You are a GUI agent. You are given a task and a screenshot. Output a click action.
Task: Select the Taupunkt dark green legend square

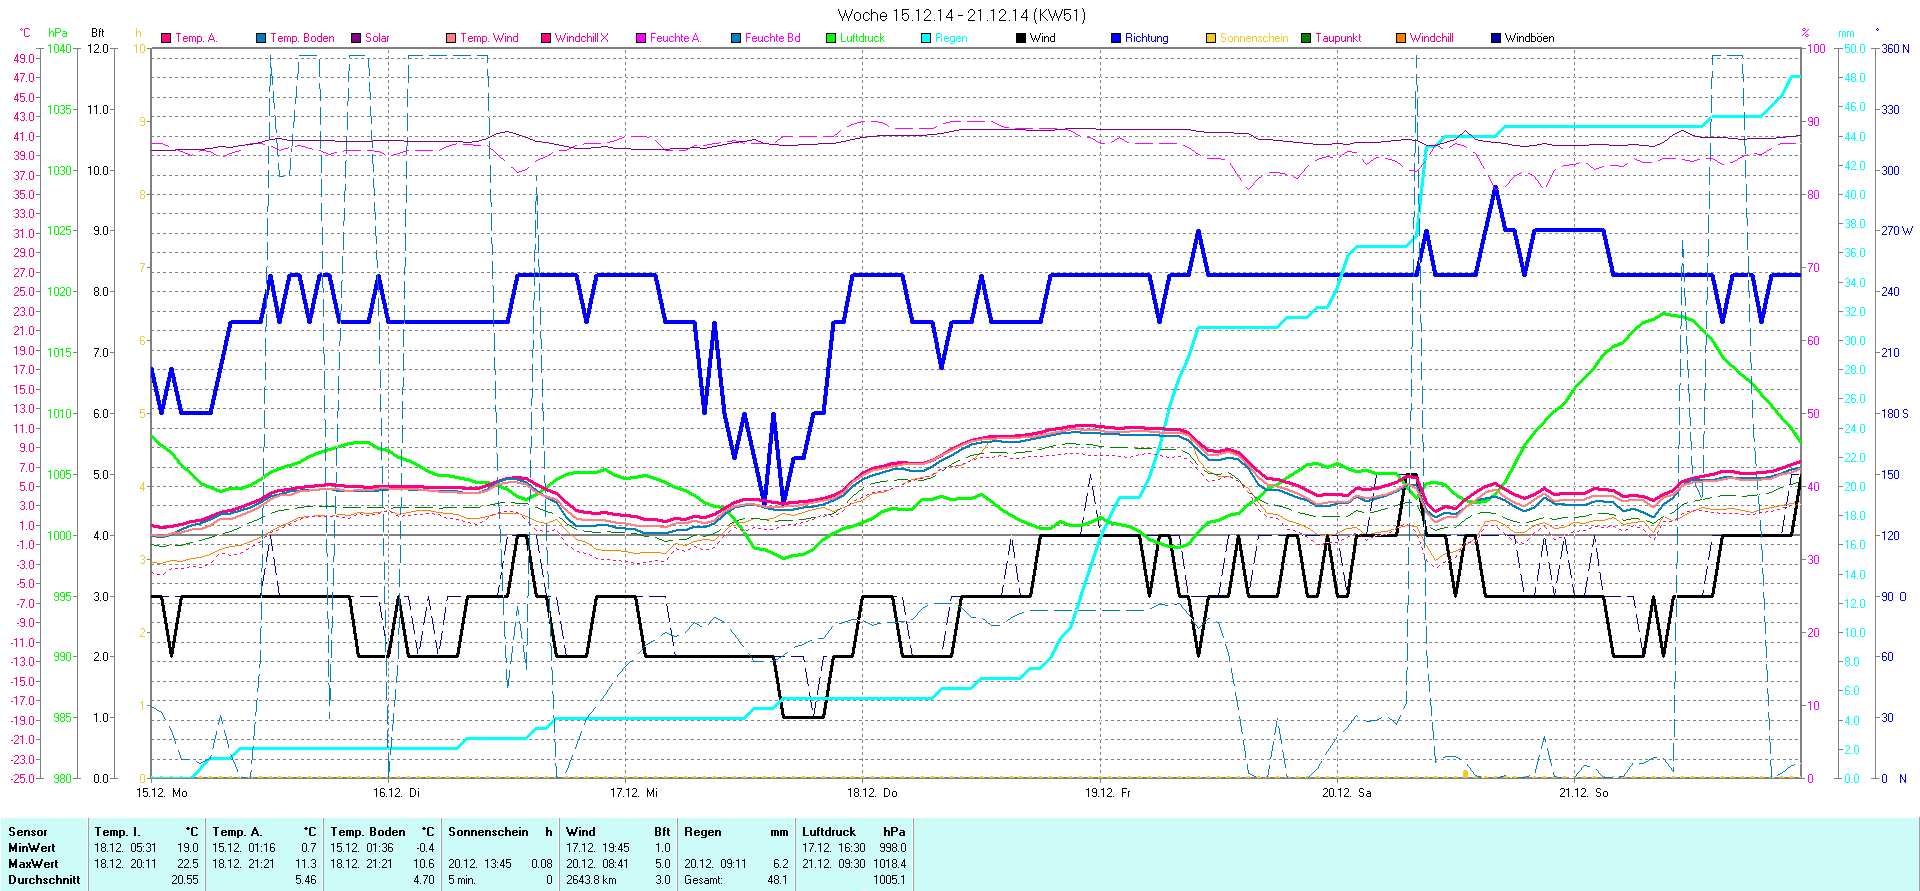click(x=1306, y=38)
